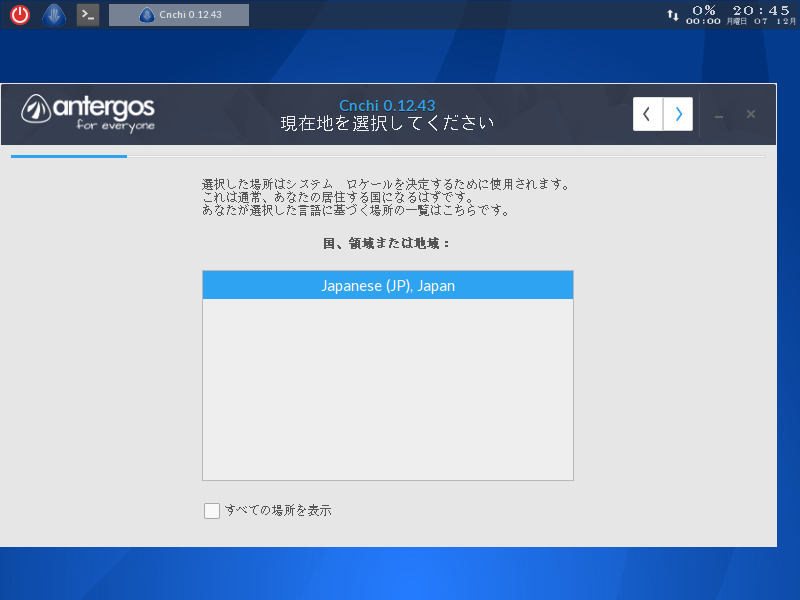
Task: Click the 0% usage indicator in the tray
Action: (x=703, y=8)
